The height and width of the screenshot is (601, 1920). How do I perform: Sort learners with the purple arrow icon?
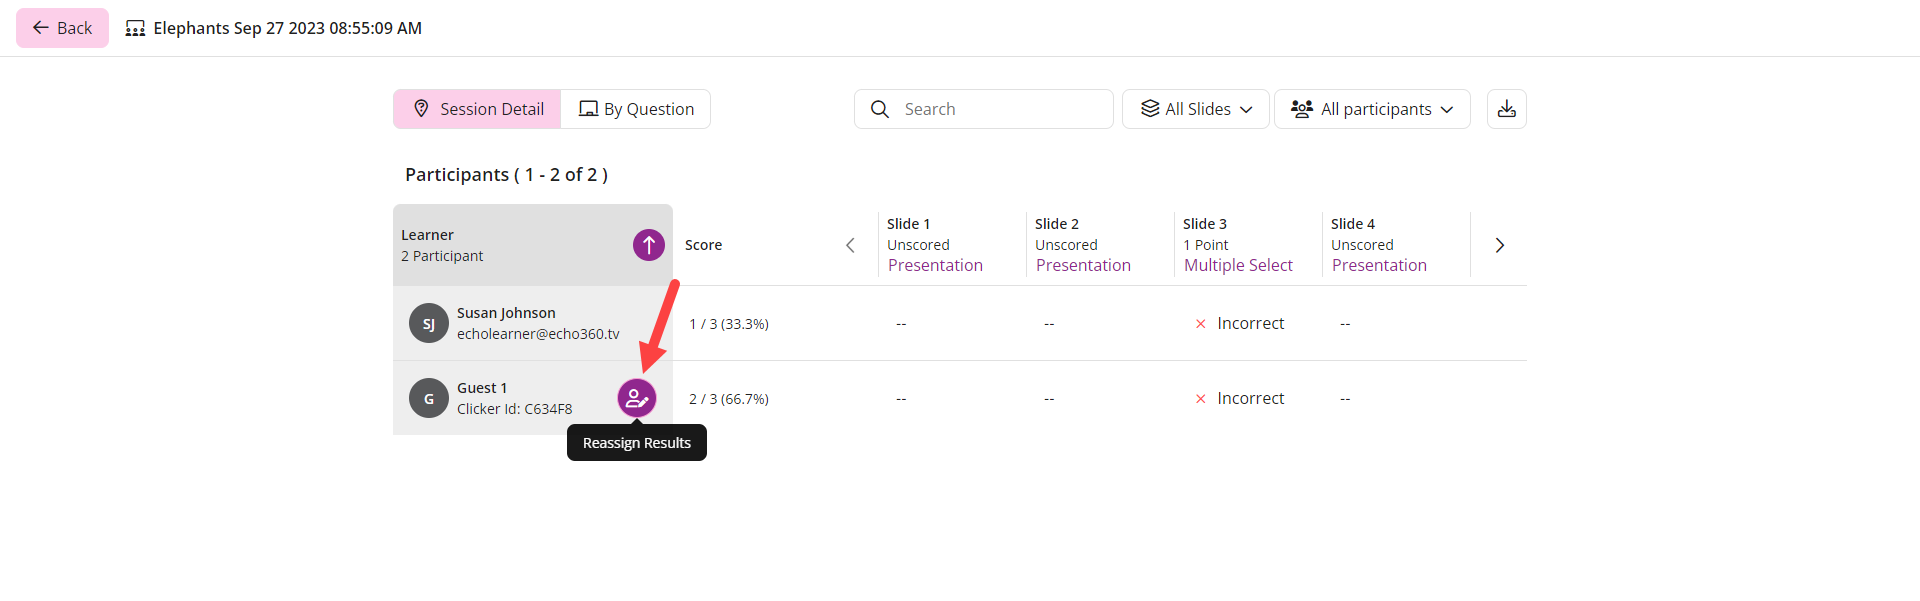tap(649, 245)
